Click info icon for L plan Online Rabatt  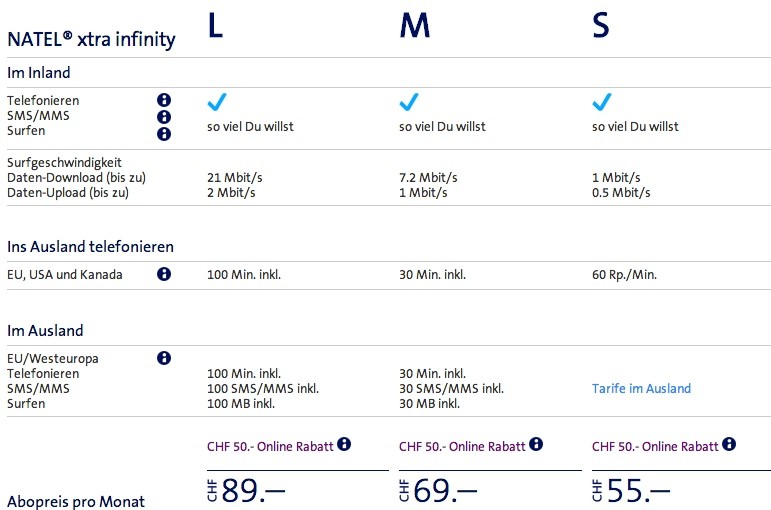coord(344,444)
